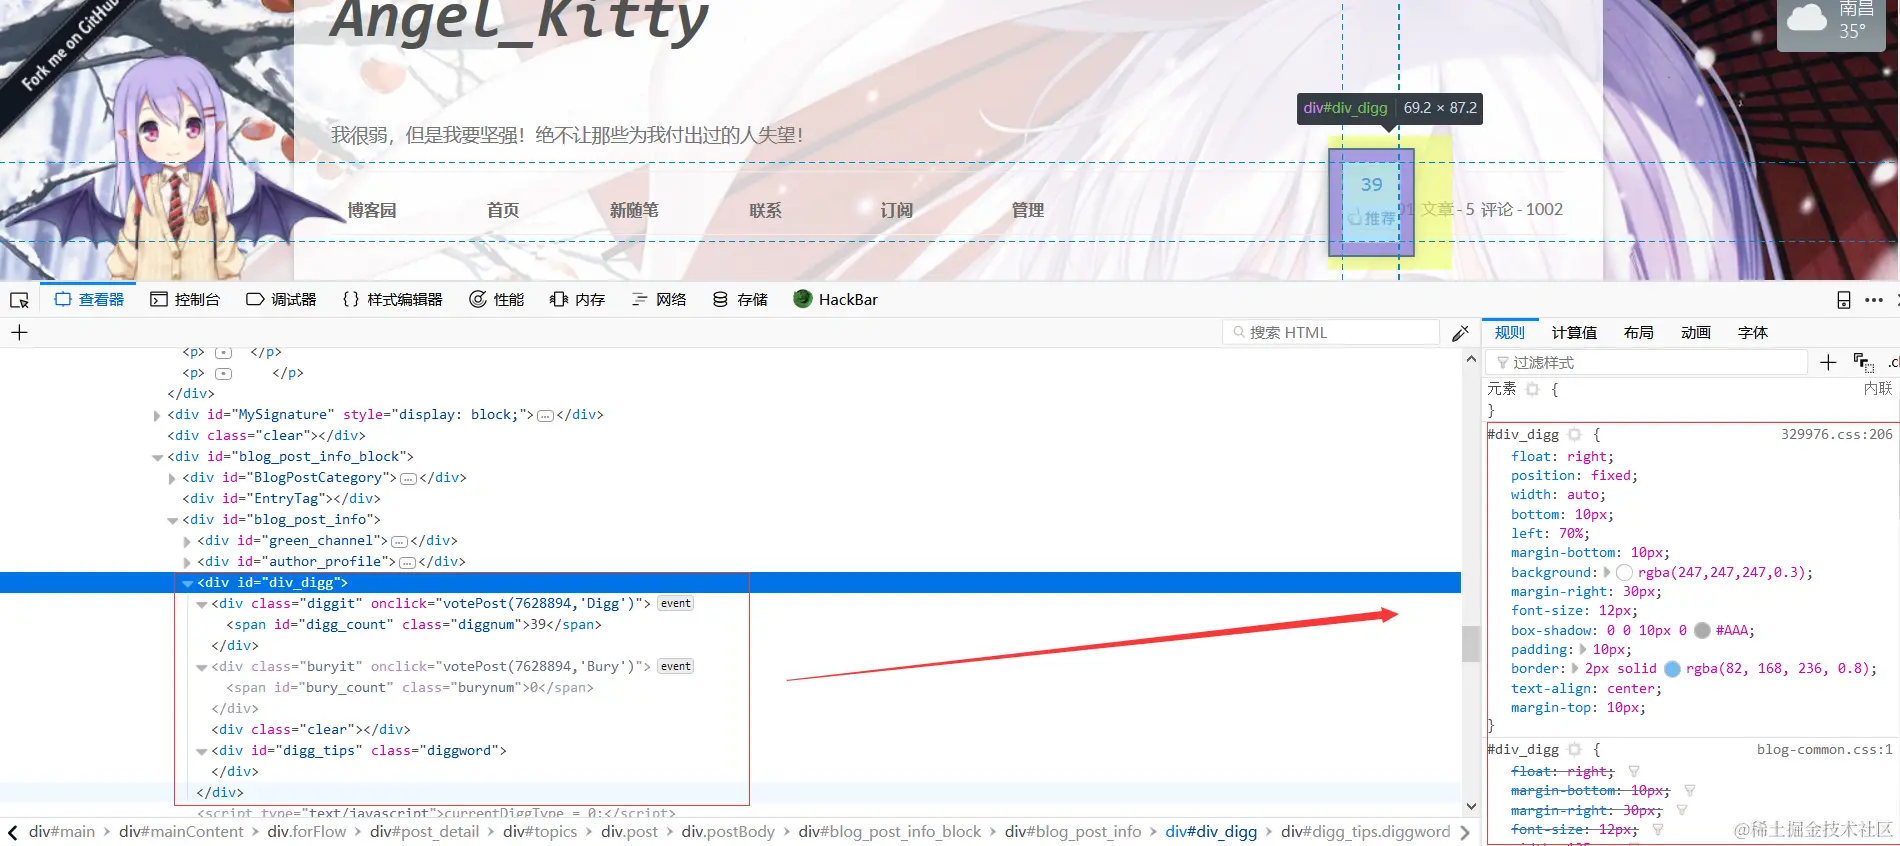The width and height of the screenshot is (1900, 846).
Task: Click the float: right declaration value
Action: (1587, 456)
